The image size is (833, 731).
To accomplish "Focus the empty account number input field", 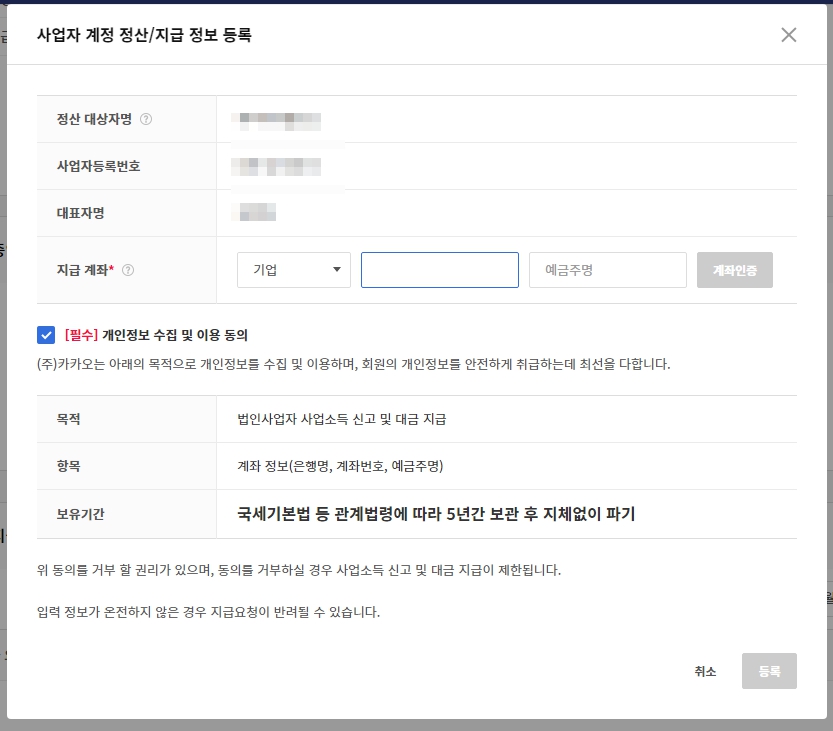I will (x=439, y=269).
